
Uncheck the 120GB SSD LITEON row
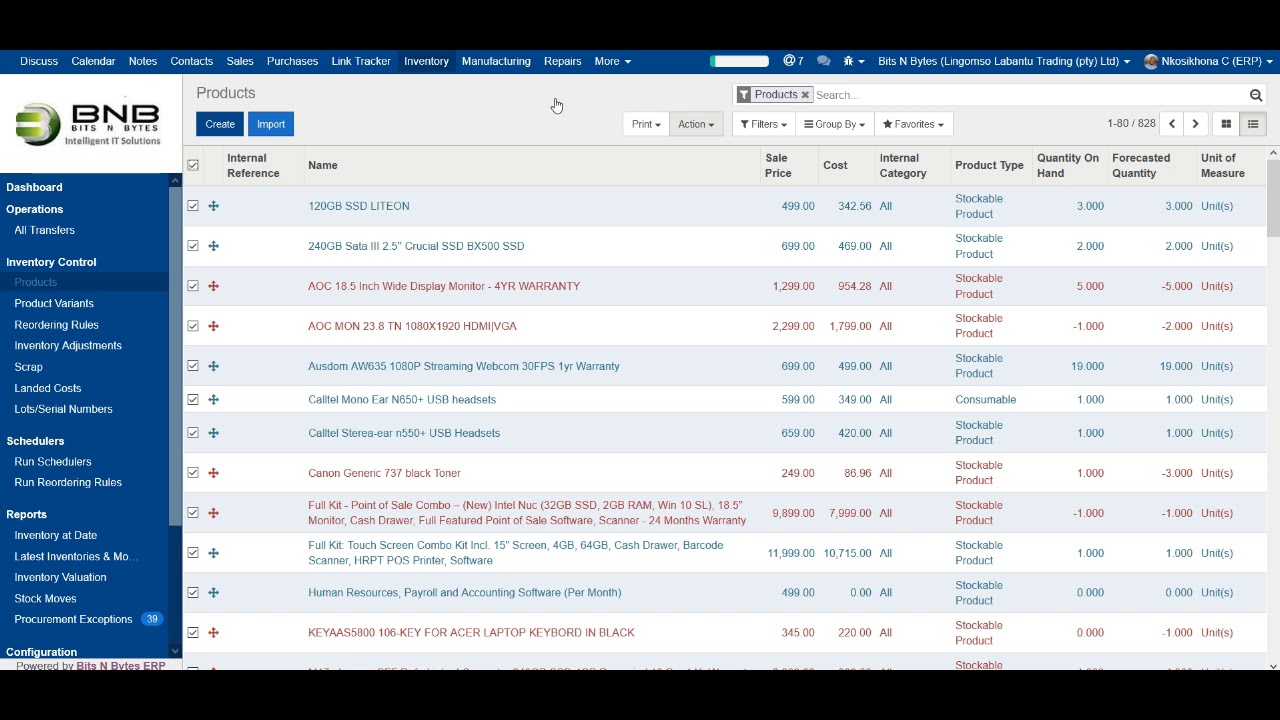(193, 206)
